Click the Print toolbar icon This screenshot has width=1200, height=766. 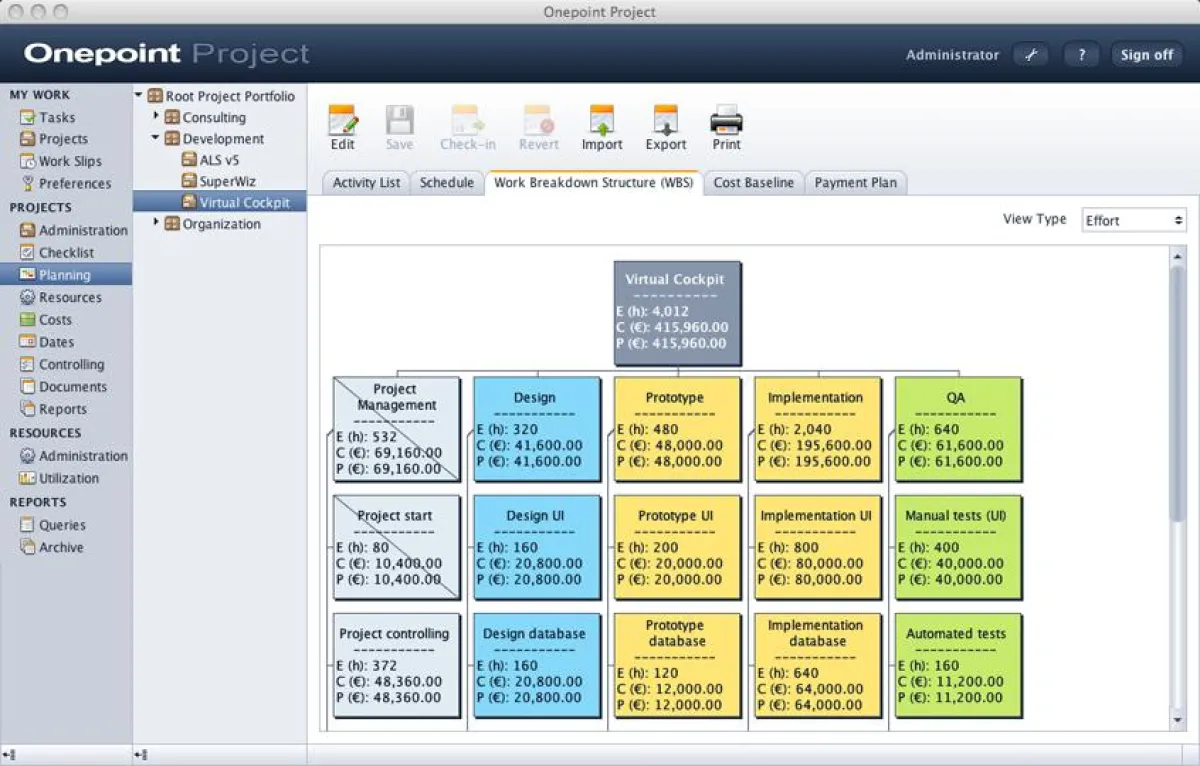tap(726, 120)
